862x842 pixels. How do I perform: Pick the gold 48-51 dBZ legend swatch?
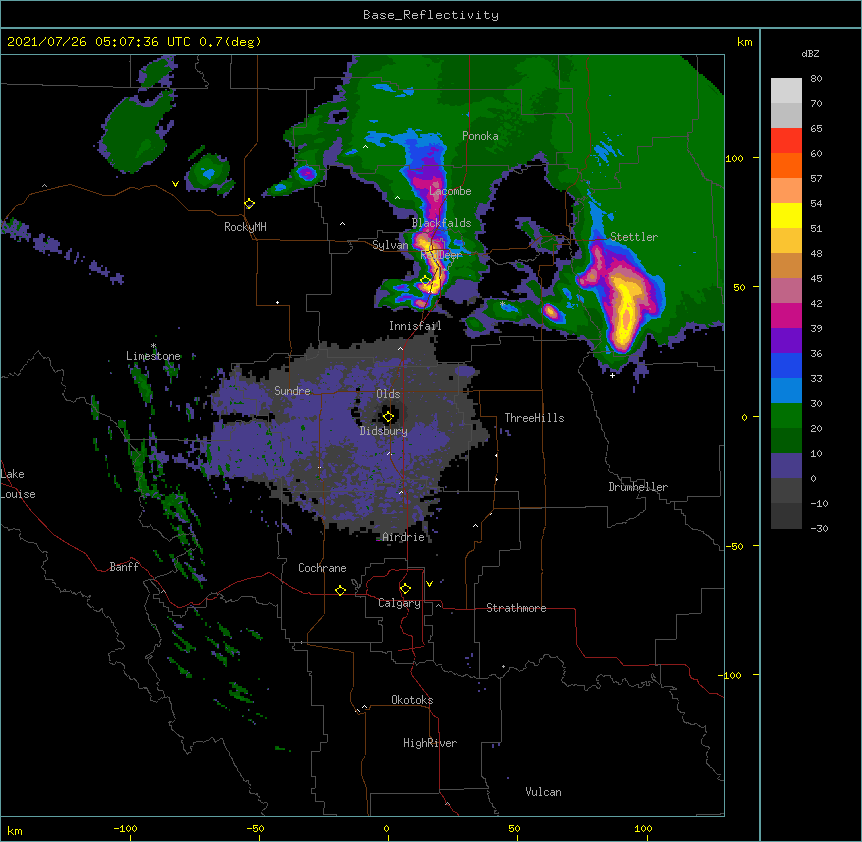(x=786, y=241)
